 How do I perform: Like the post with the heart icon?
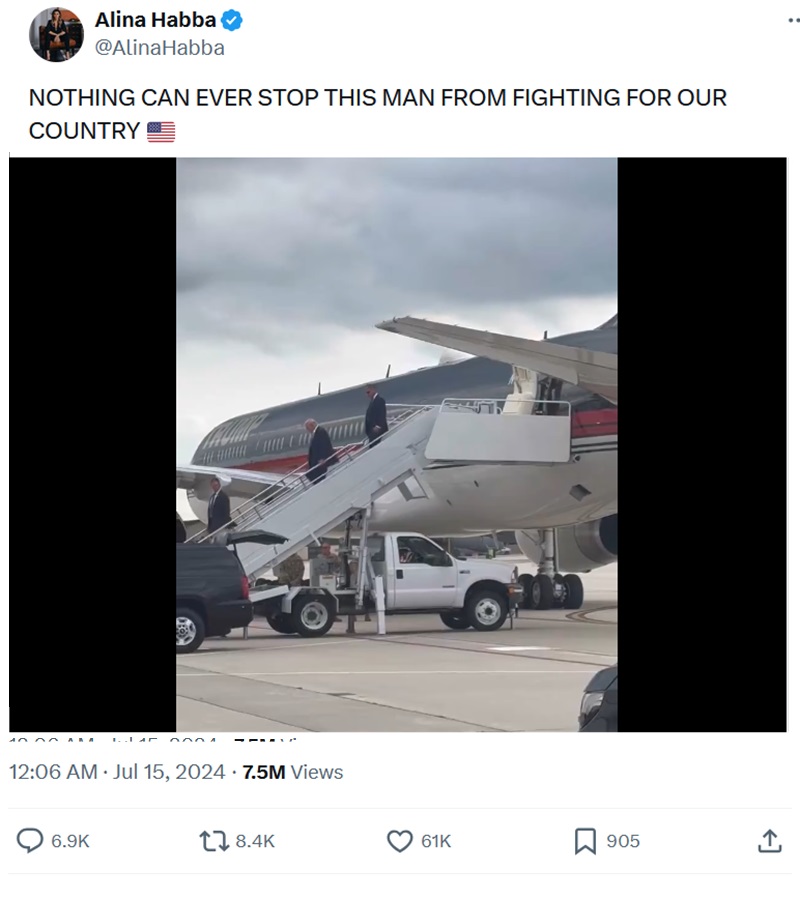[400, 841]
